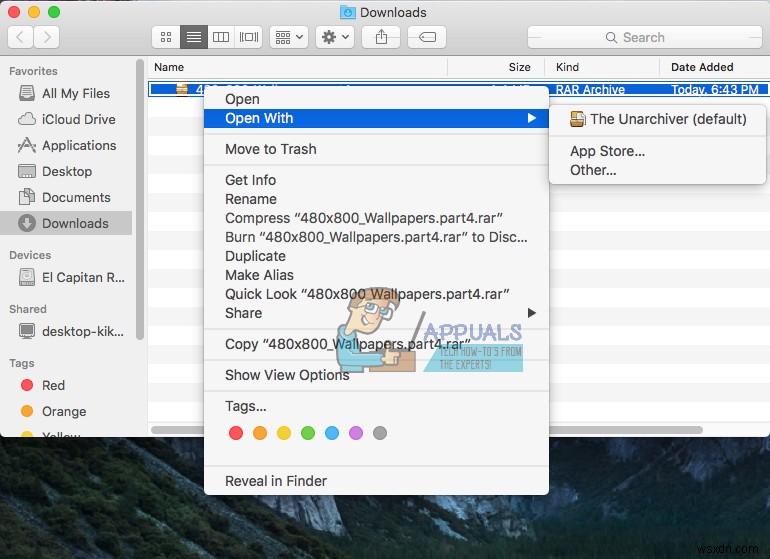Choose Get Info
This screenshot has width=770, height=559.
click(376, 180)
